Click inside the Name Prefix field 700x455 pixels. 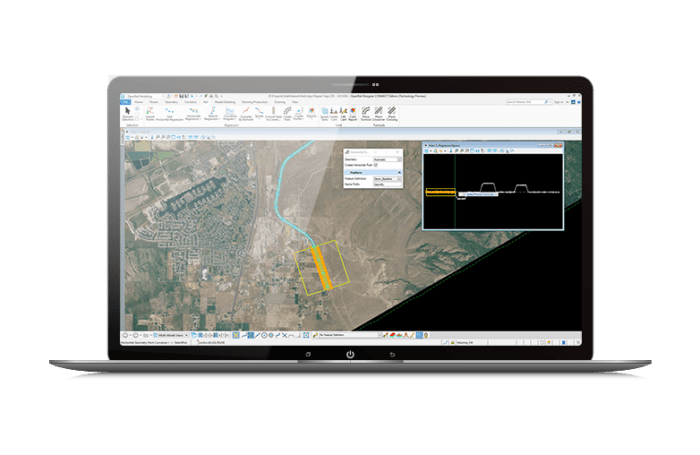click(386, 185)
